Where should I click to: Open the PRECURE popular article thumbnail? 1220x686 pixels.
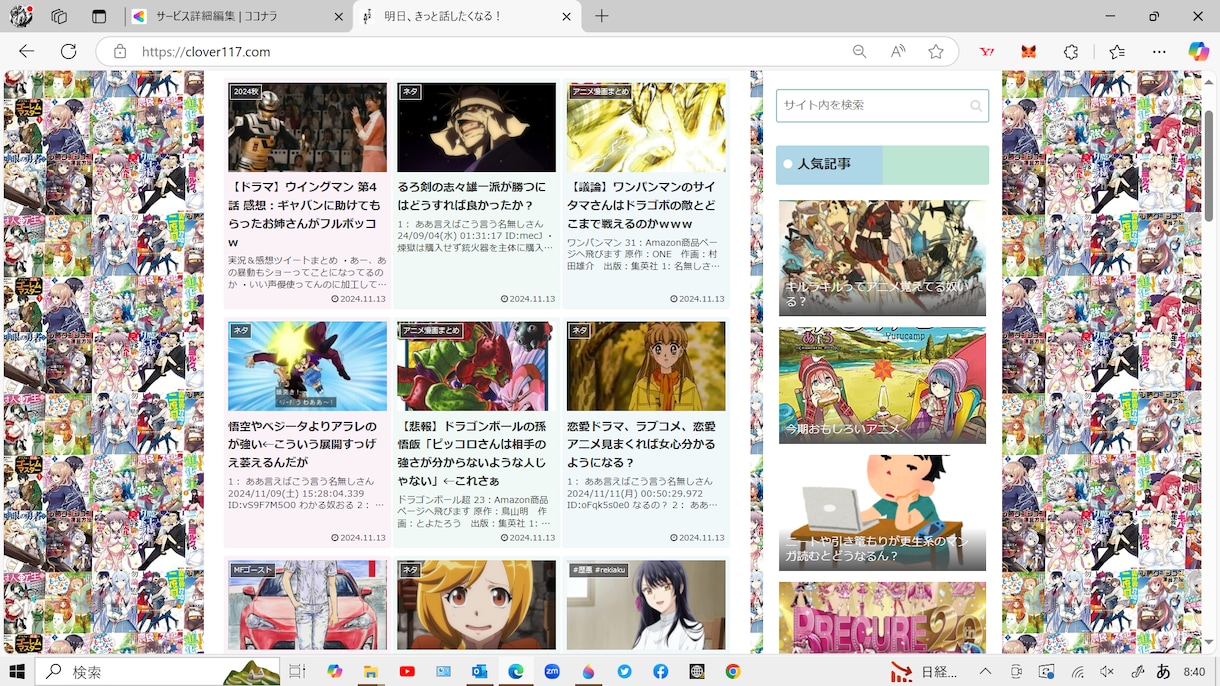pyautogui.click(x=882, y=617)
